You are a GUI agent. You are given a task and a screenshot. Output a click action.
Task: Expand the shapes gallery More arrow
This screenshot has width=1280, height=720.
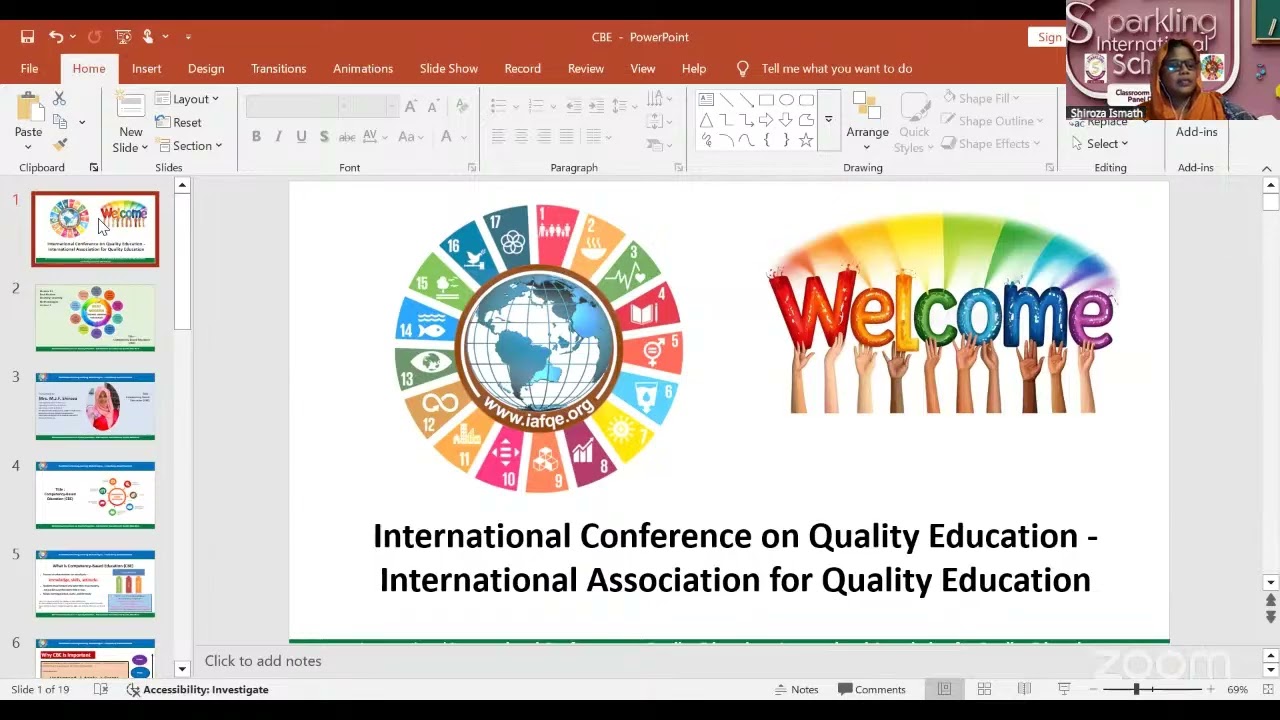pyautogui.click(x=828, y=120)
